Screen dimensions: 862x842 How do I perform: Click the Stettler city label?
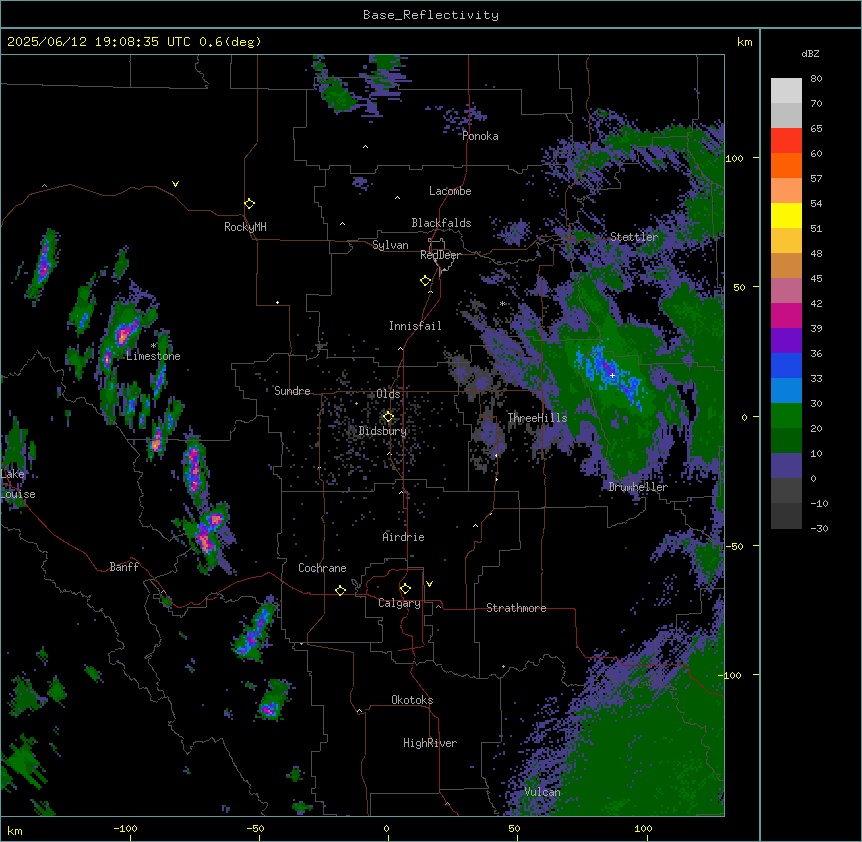634,237
